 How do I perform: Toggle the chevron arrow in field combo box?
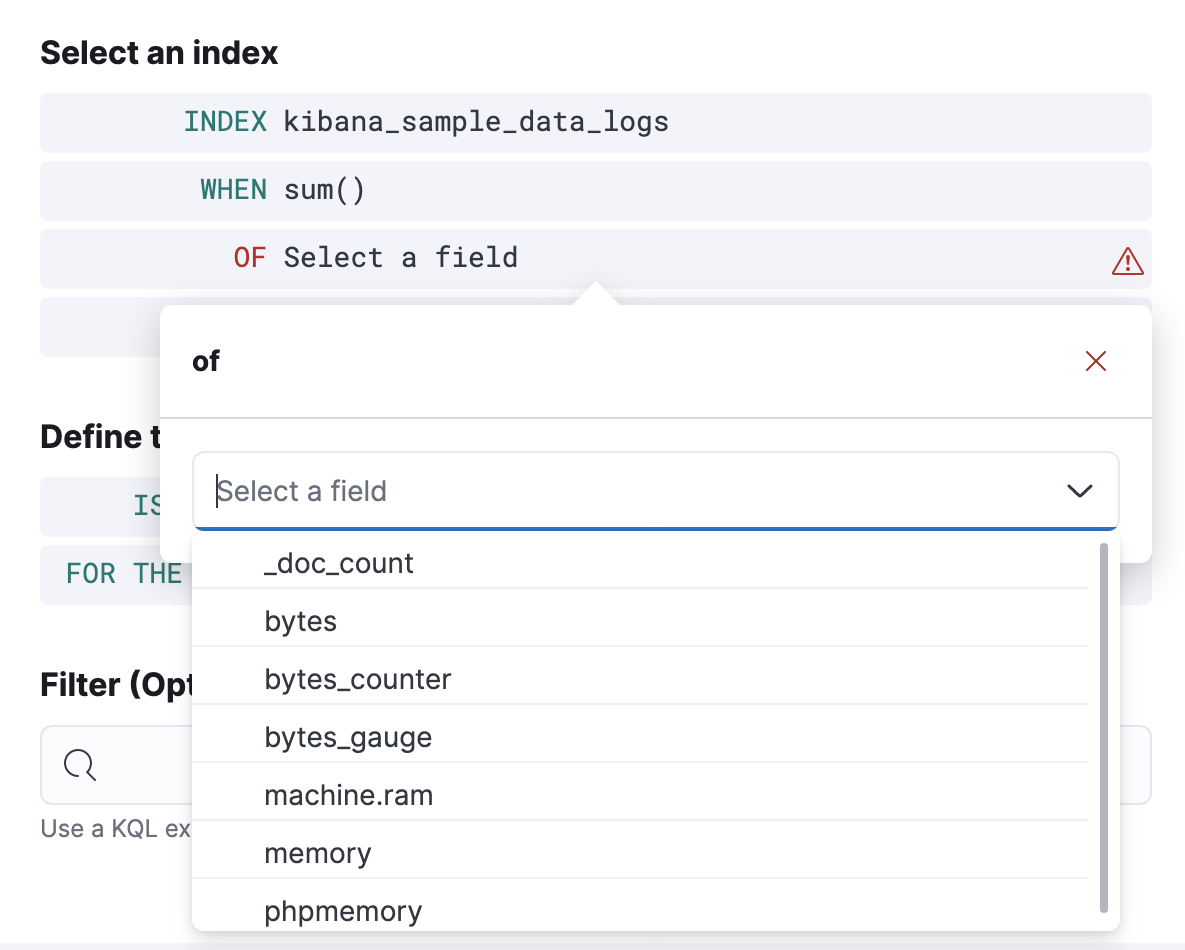tap(1079, 491)
